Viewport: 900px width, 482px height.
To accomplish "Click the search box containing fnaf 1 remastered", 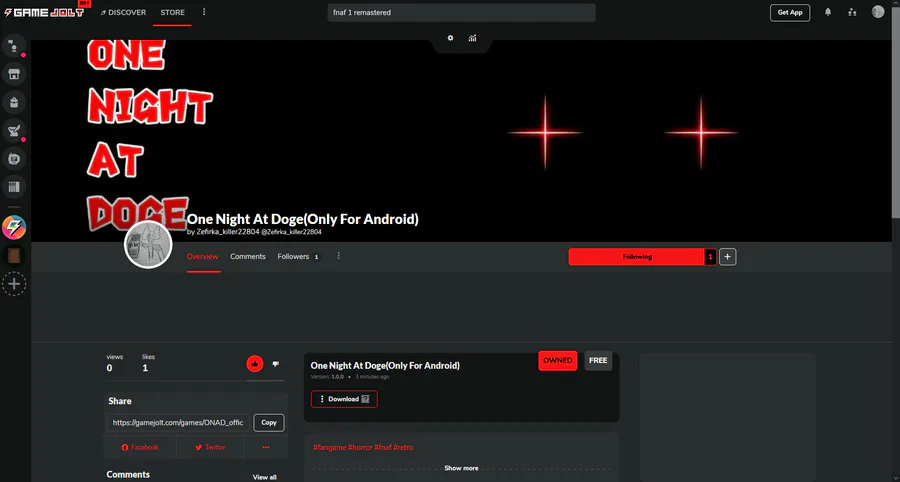I will (461, 12).
